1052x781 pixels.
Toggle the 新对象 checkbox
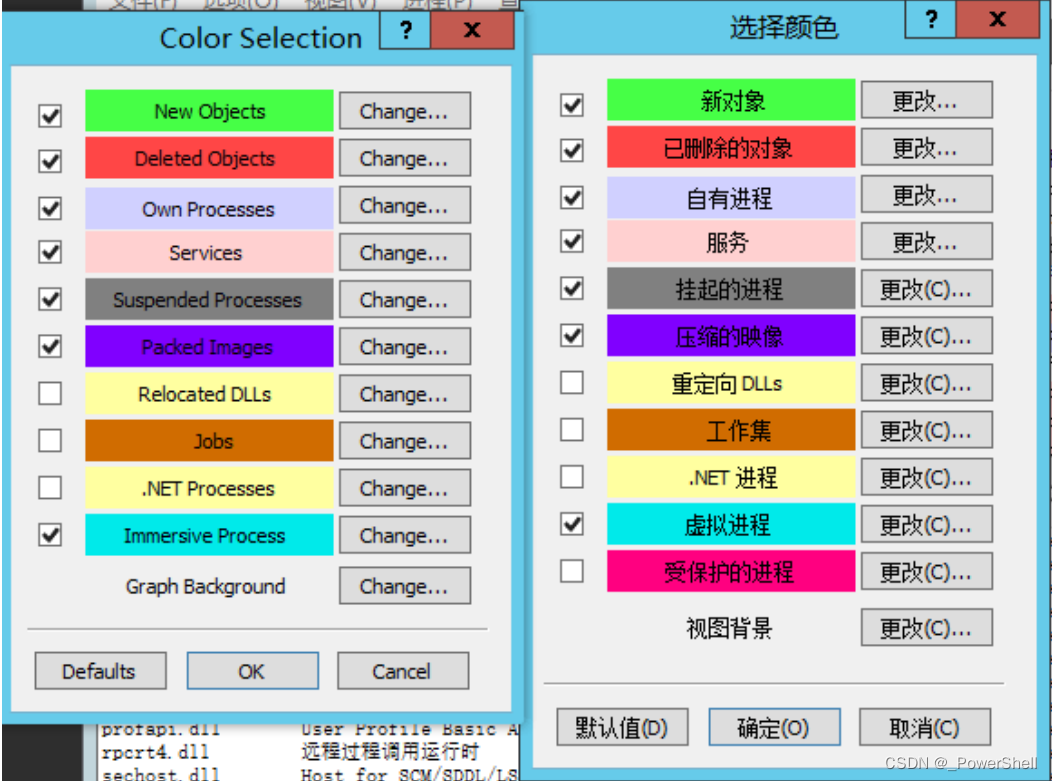click(x=572, y=105)
